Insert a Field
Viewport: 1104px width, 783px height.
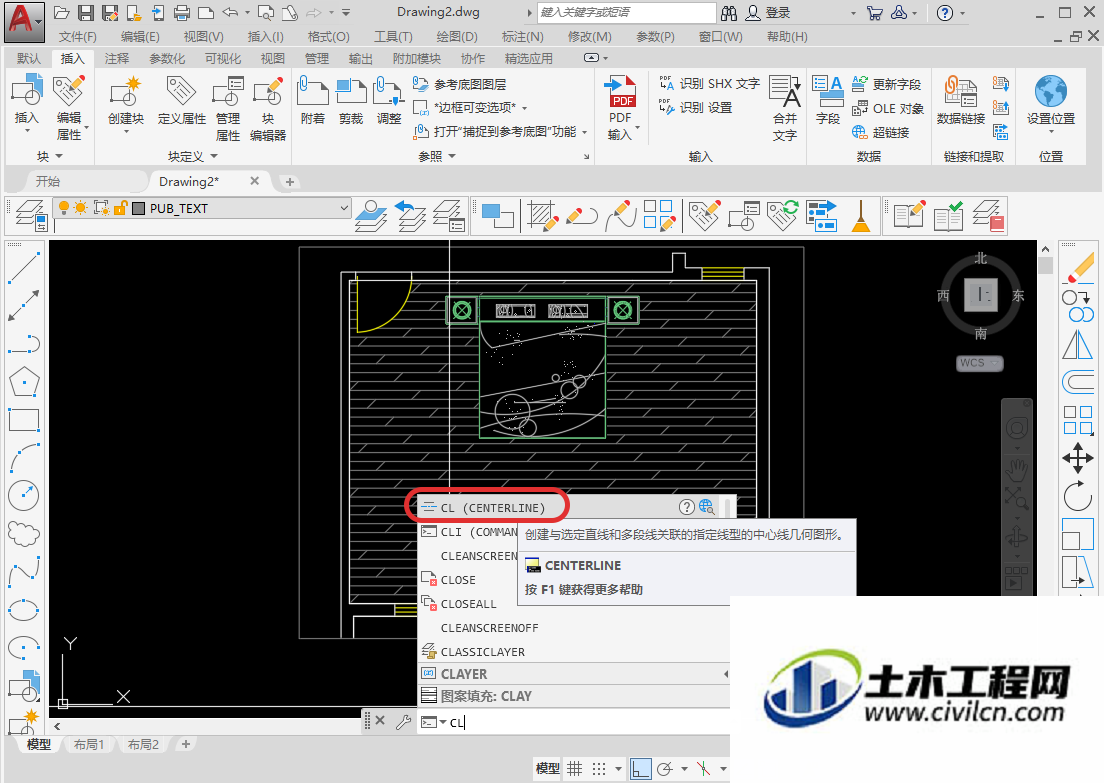(x=827, y=92)
